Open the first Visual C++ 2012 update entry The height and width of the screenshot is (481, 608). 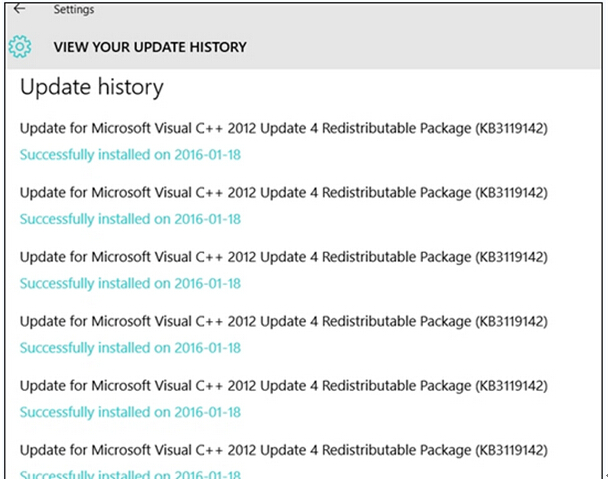pyautogui.click(x=283, y=128)
